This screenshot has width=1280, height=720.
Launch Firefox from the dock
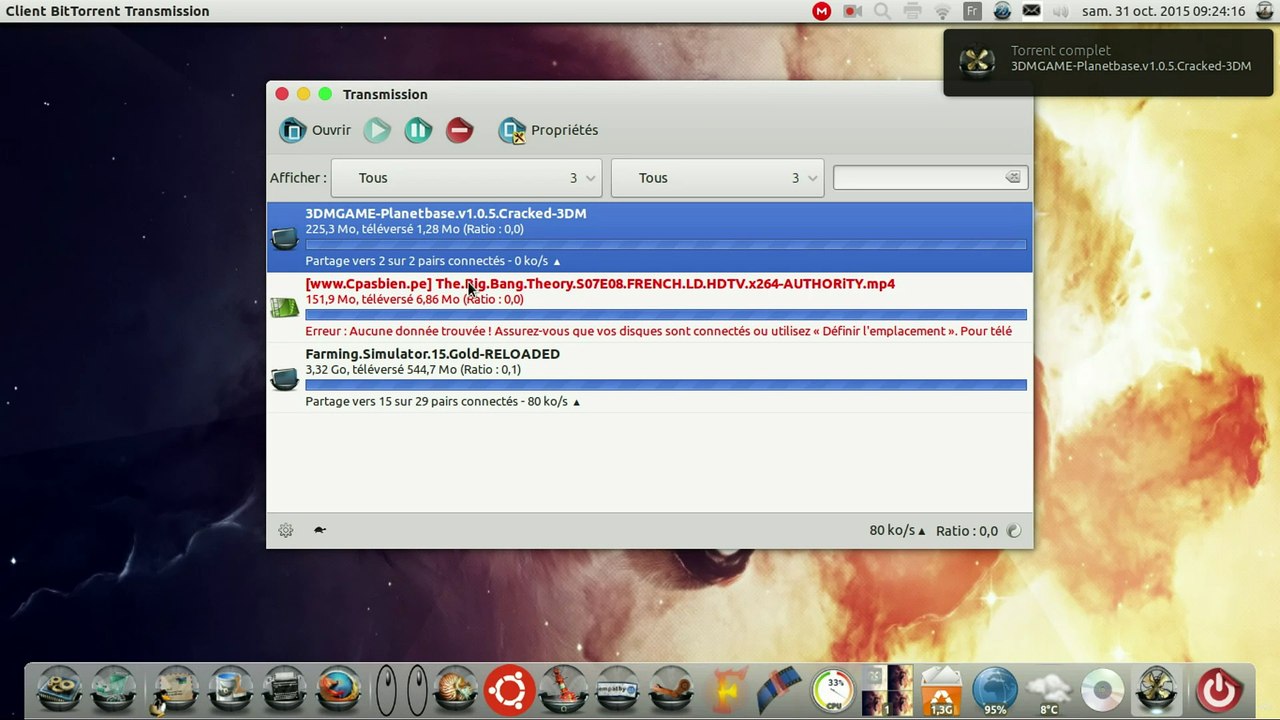339,690
